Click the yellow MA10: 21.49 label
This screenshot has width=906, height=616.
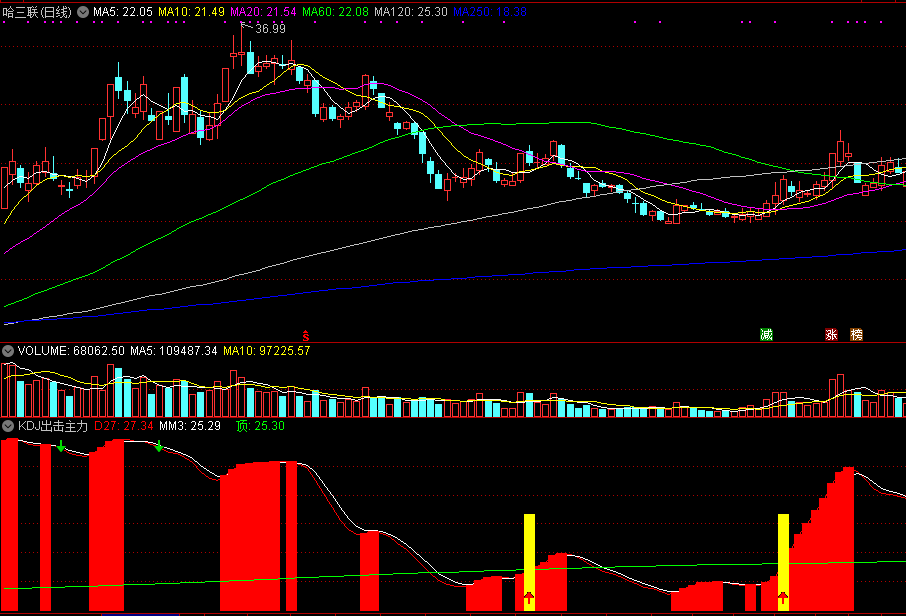(x=191, y=12)
